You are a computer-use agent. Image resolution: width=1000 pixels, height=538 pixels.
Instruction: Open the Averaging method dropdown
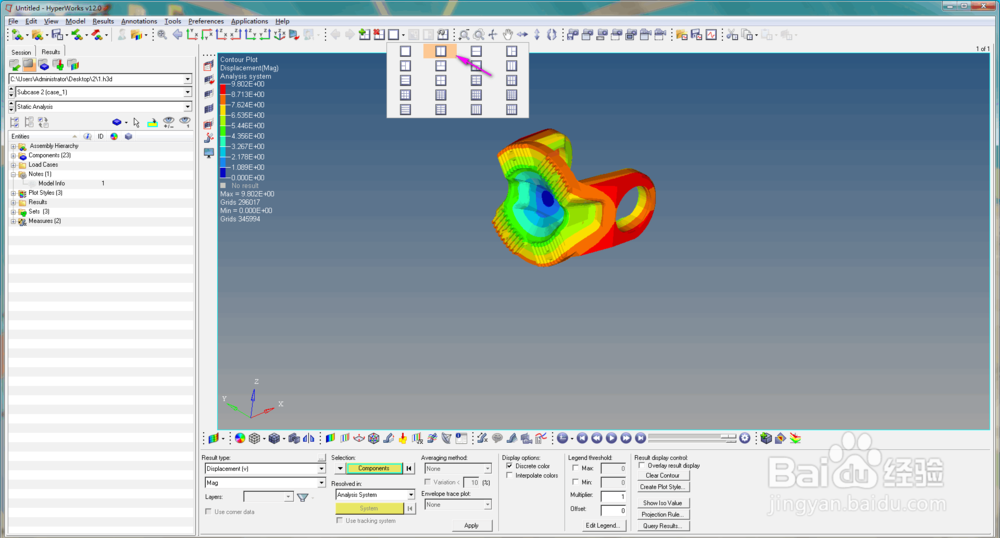point(487,469)
